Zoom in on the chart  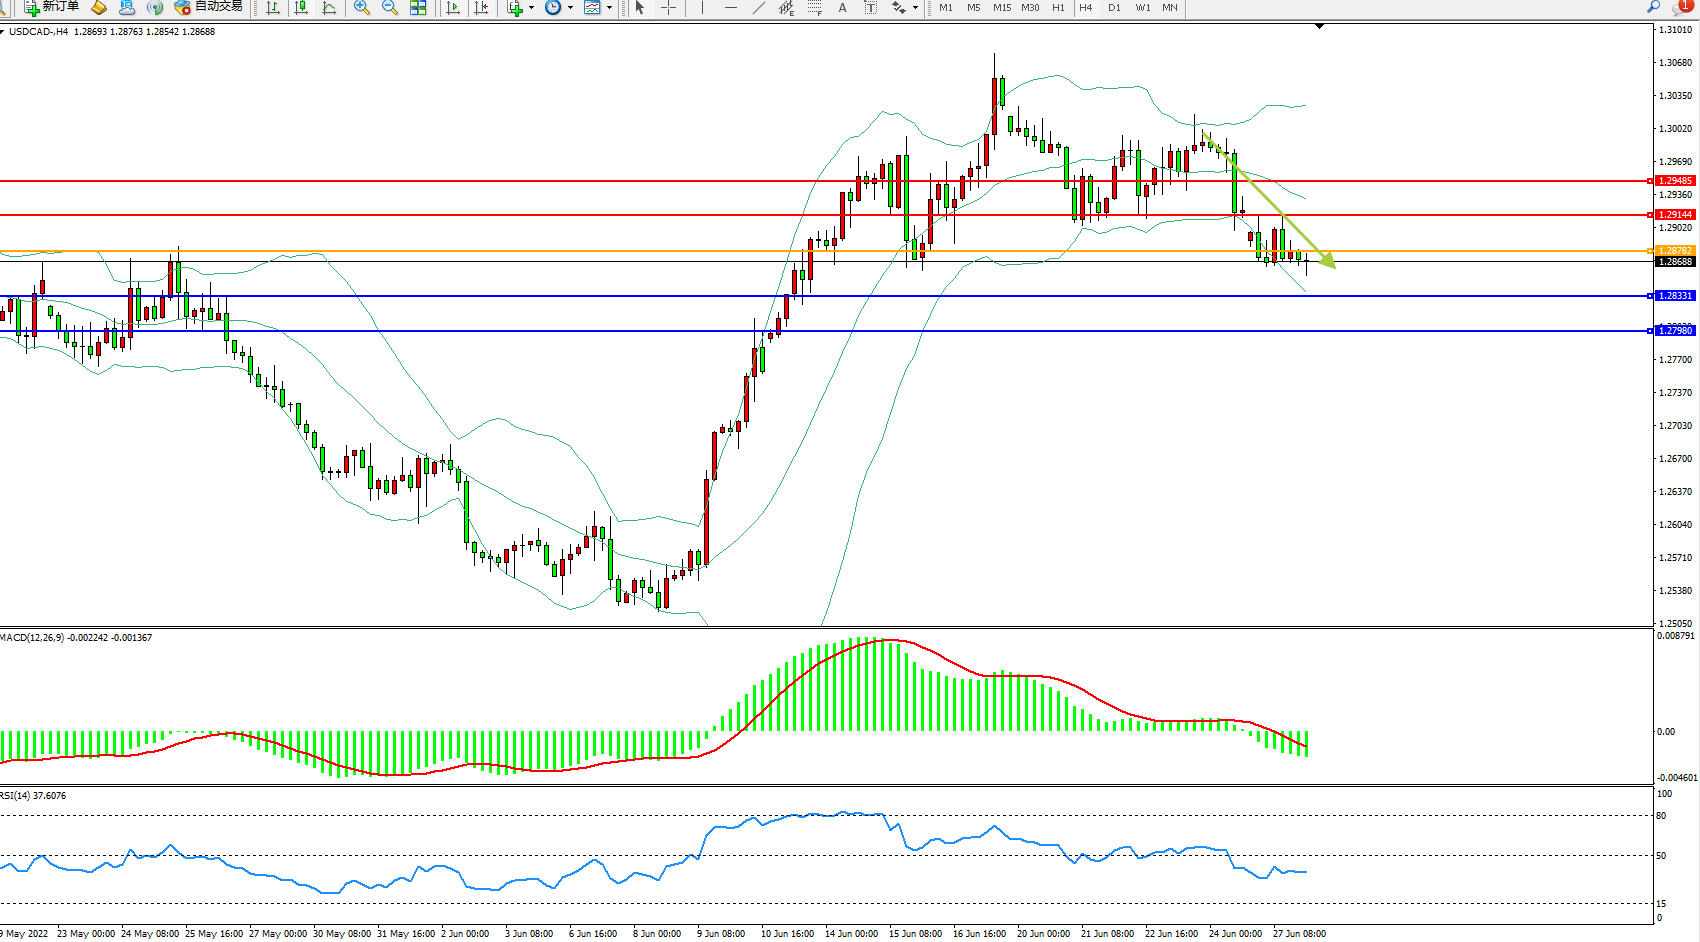tap(362, 8)
